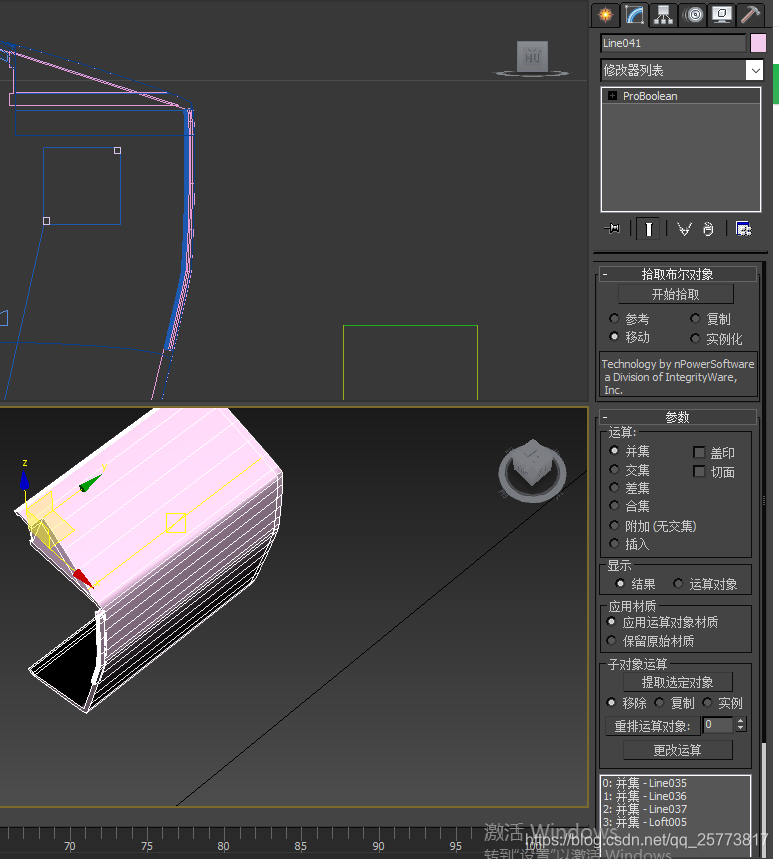Image resolution: width=779 pixels, height=859 pixels.
Task: Open the pink object color swatch
Action: click(758, 43)
